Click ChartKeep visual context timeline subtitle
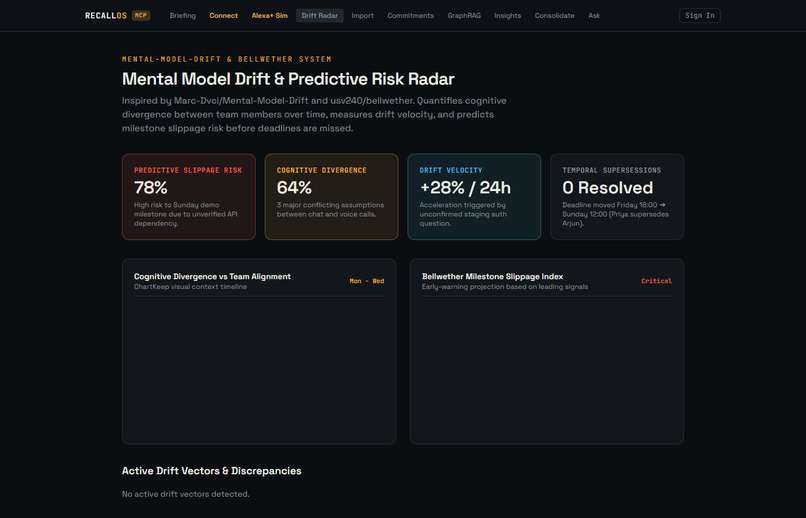The height and width of the screenshot is (518, 806). (x=190, y=287)
